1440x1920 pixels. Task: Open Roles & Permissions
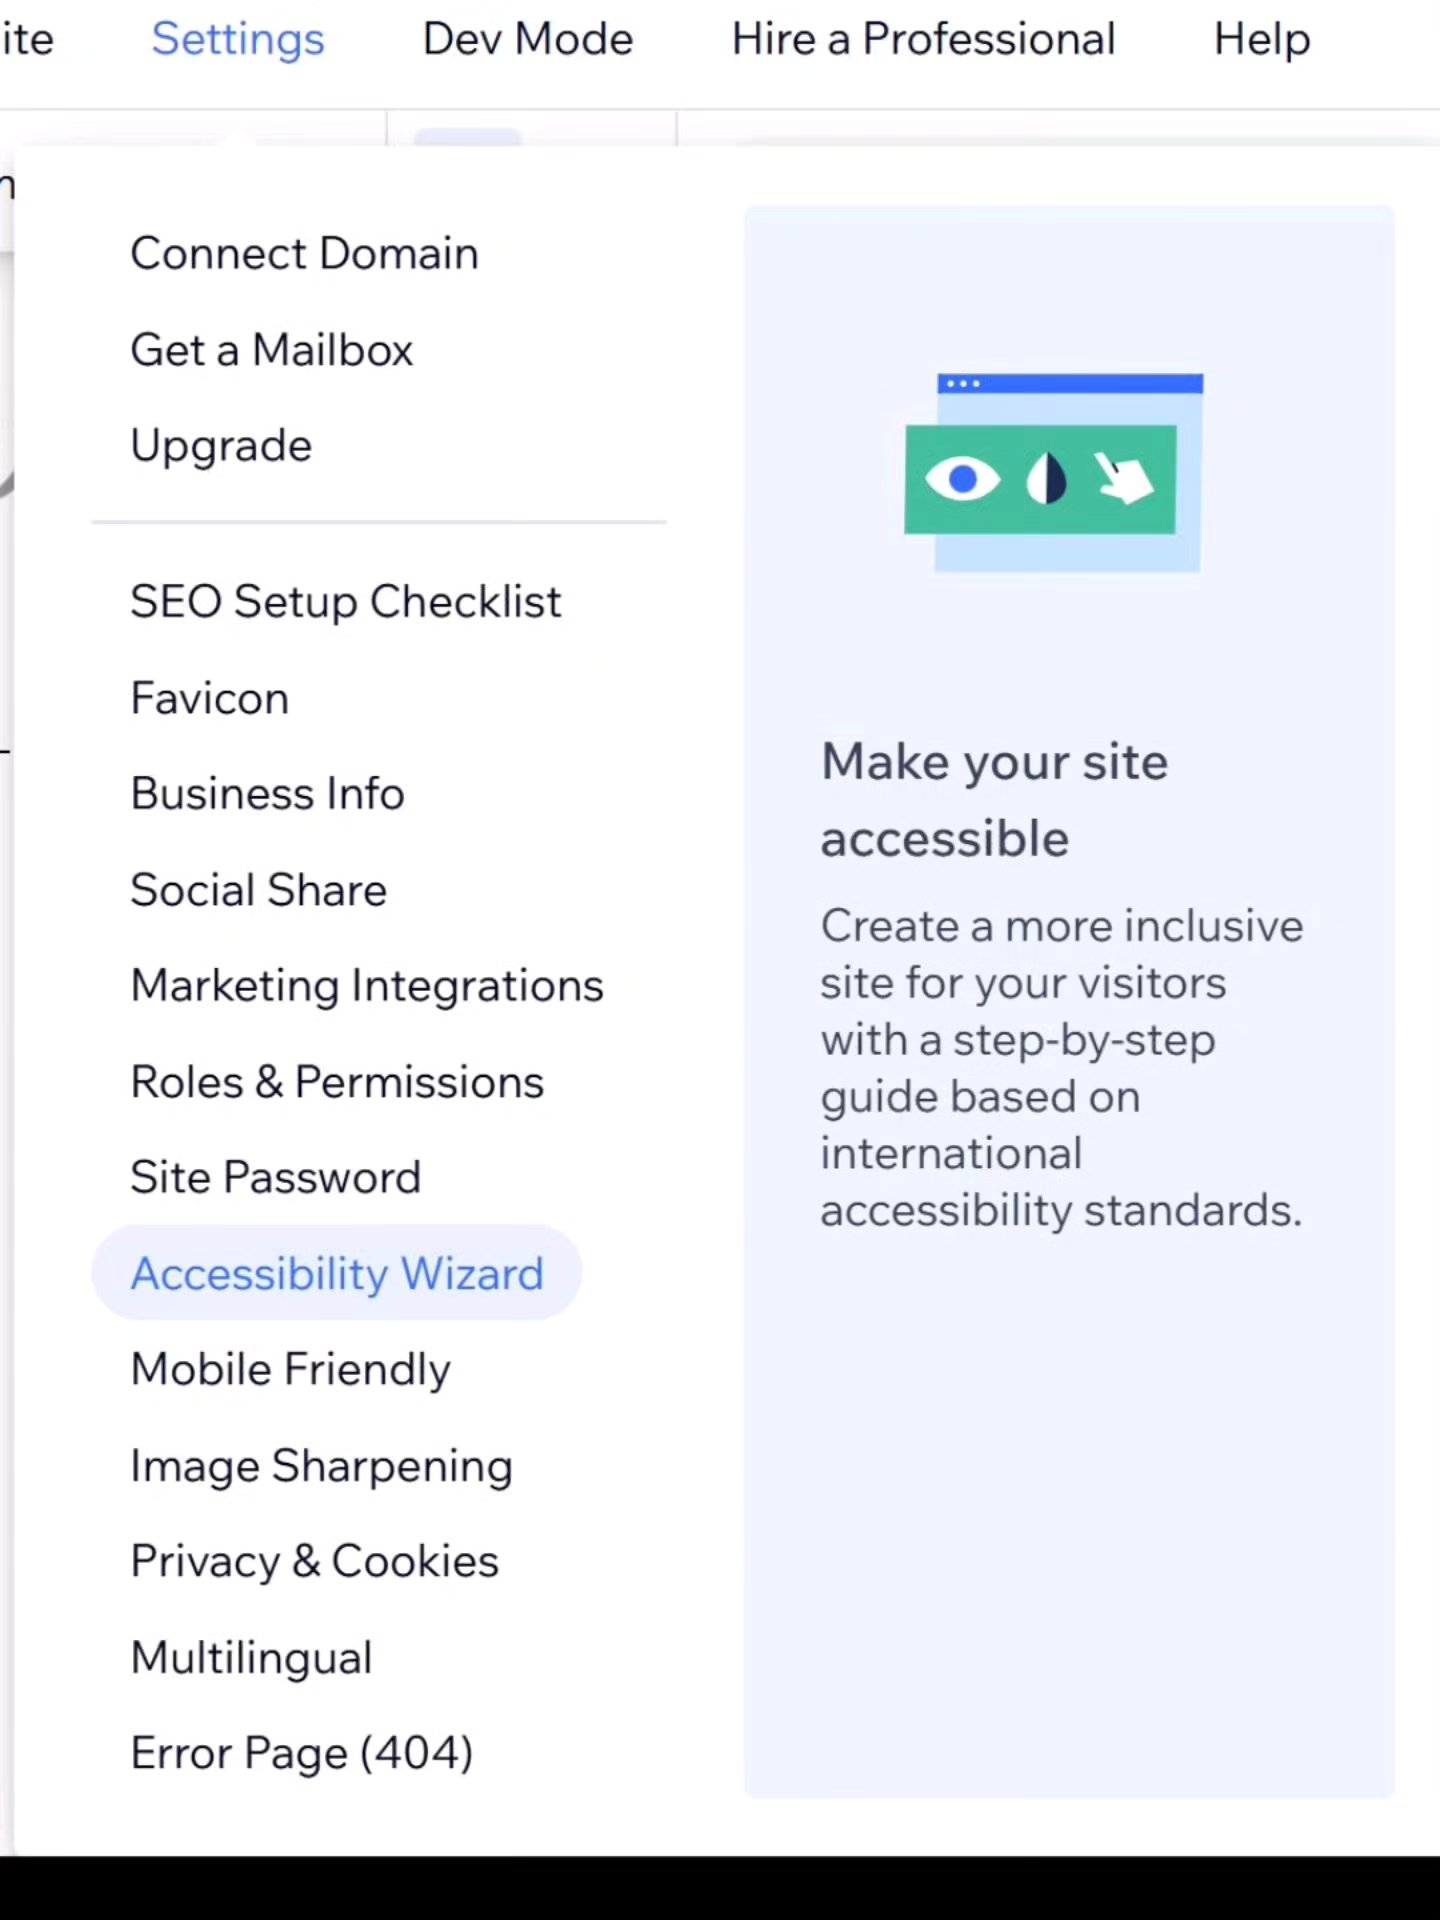coord(337,1081)
